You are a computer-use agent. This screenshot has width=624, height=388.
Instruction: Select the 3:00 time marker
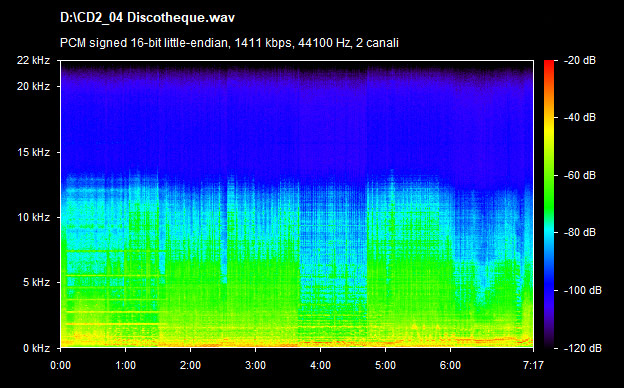(x=255, y=365)
